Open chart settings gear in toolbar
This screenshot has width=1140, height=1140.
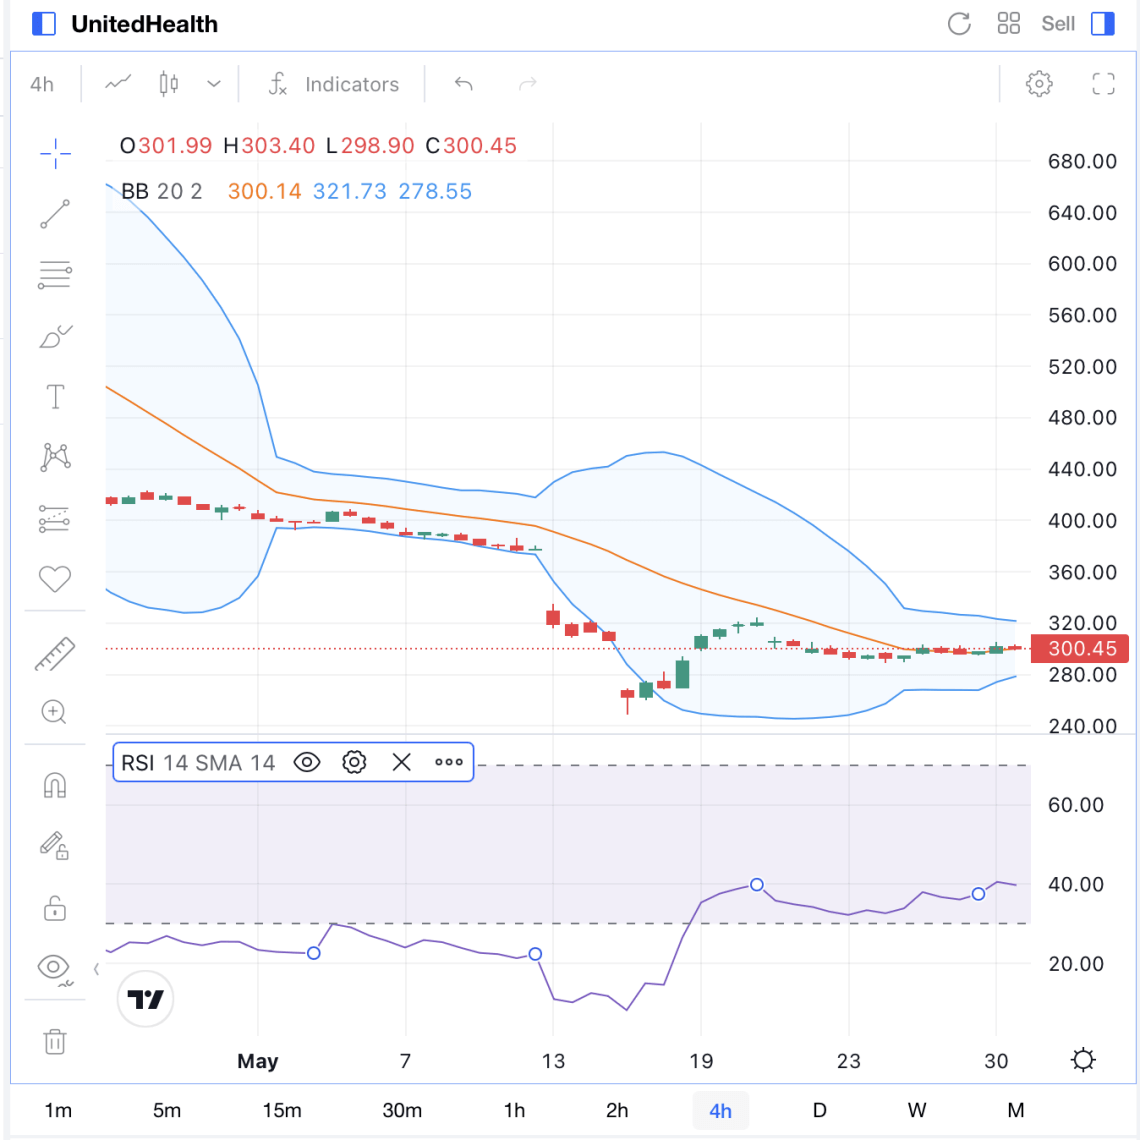[x=1039, y=84]
